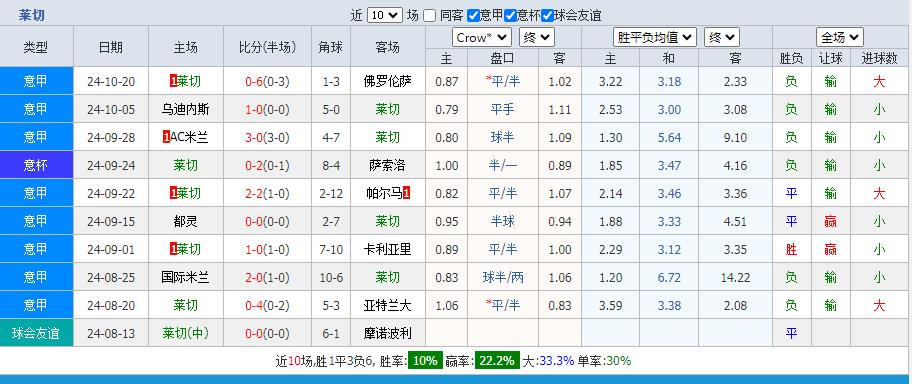Open the 全场 dropdown

tap(840, 38)
